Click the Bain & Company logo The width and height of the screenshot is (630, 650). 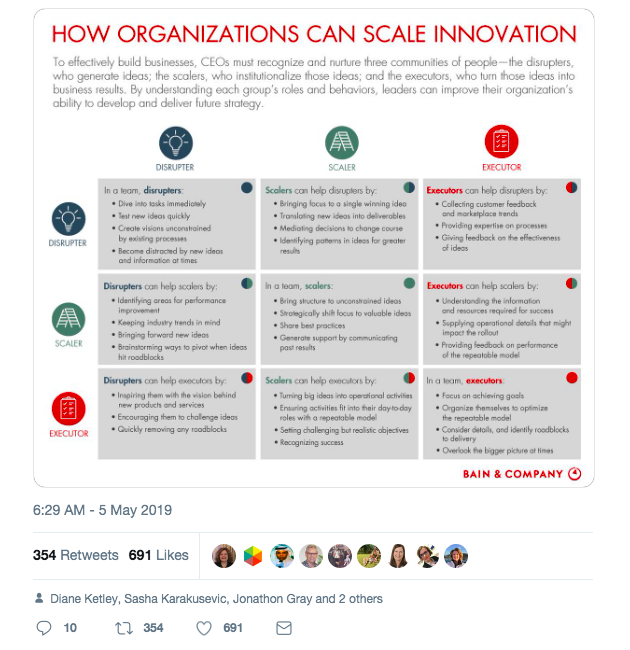coord(522,474)
